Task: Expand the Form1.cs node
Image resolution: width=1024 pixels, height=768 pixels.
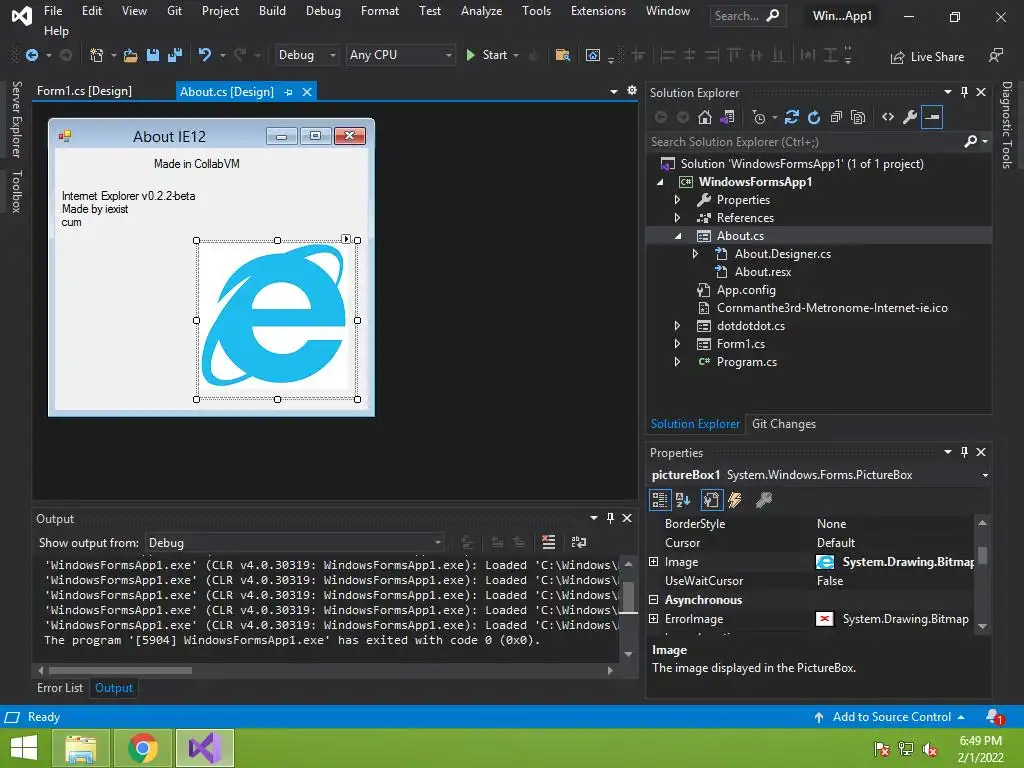Action: click(x=677, y=344)
